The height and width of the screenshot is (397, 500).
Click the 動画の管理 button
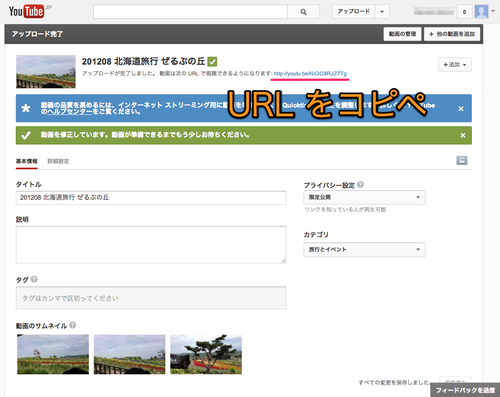pos(402,34)
